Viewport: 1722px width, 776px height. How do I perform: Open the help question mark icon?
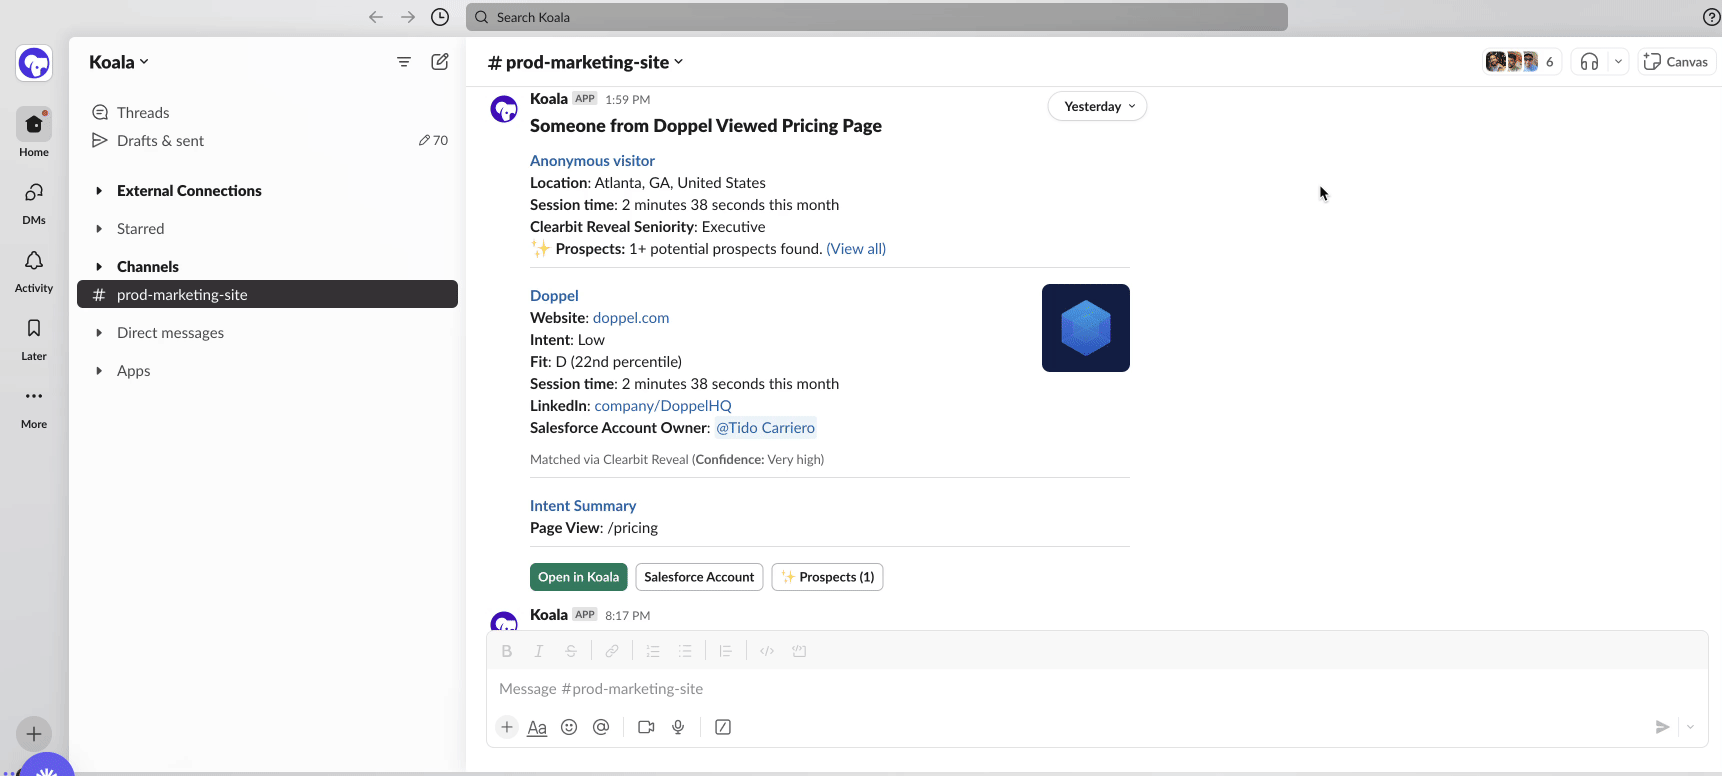point(1711,17)
